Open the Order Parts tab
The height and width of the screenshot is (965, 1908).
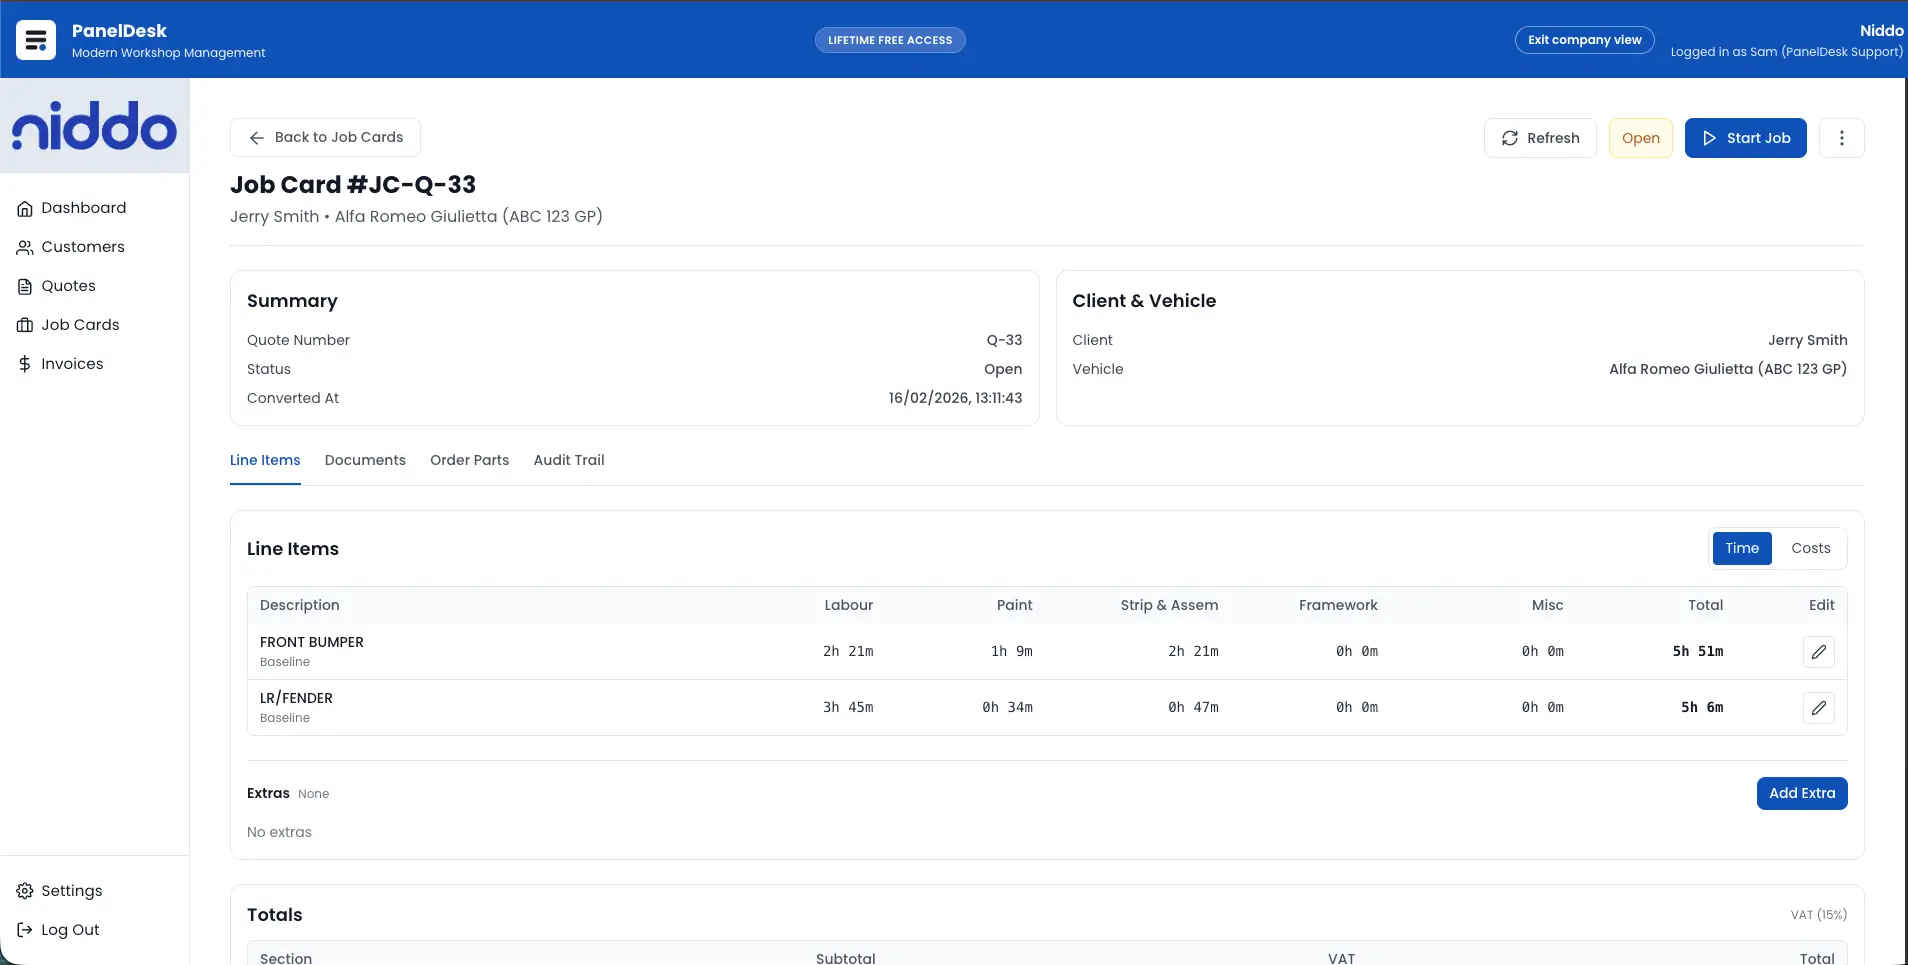click(x=469, y=460)
